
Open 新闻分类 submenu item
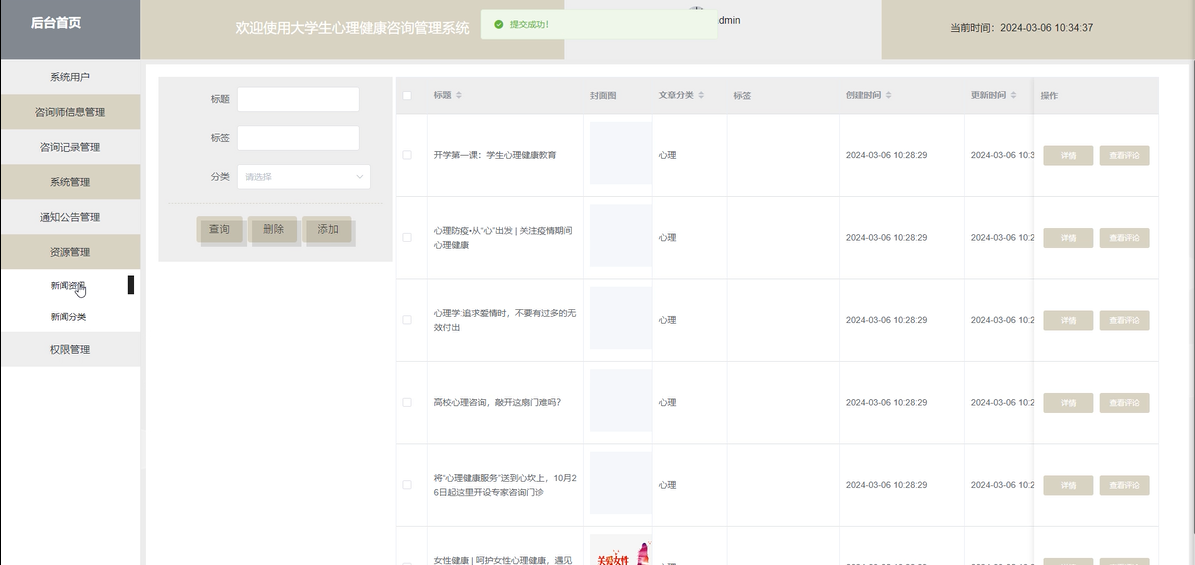click(x=69, y=317)
